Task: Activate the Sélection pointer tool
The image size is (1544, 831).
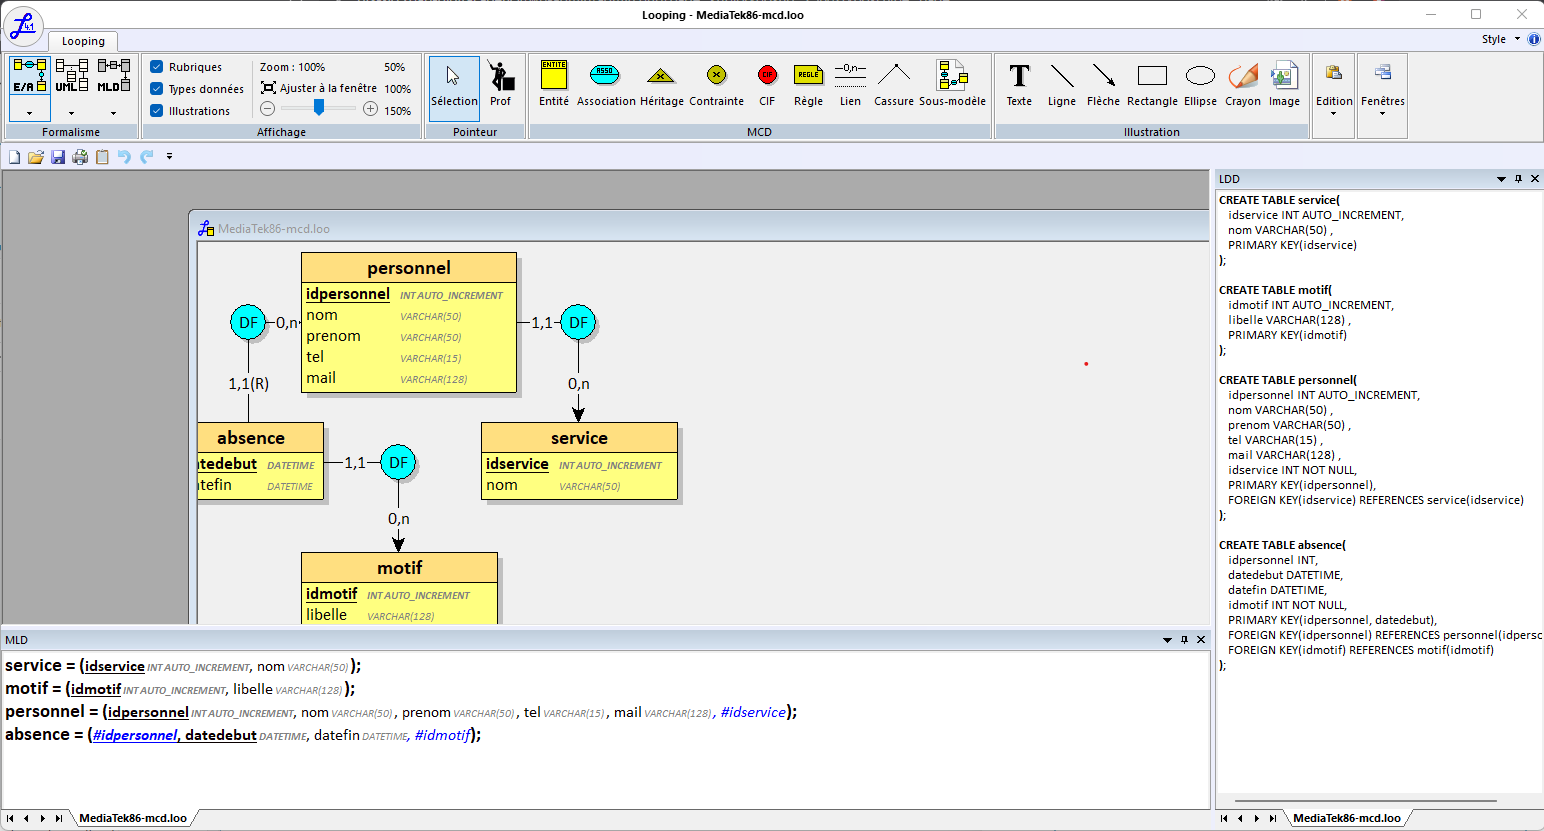Action: click(454, 88)
